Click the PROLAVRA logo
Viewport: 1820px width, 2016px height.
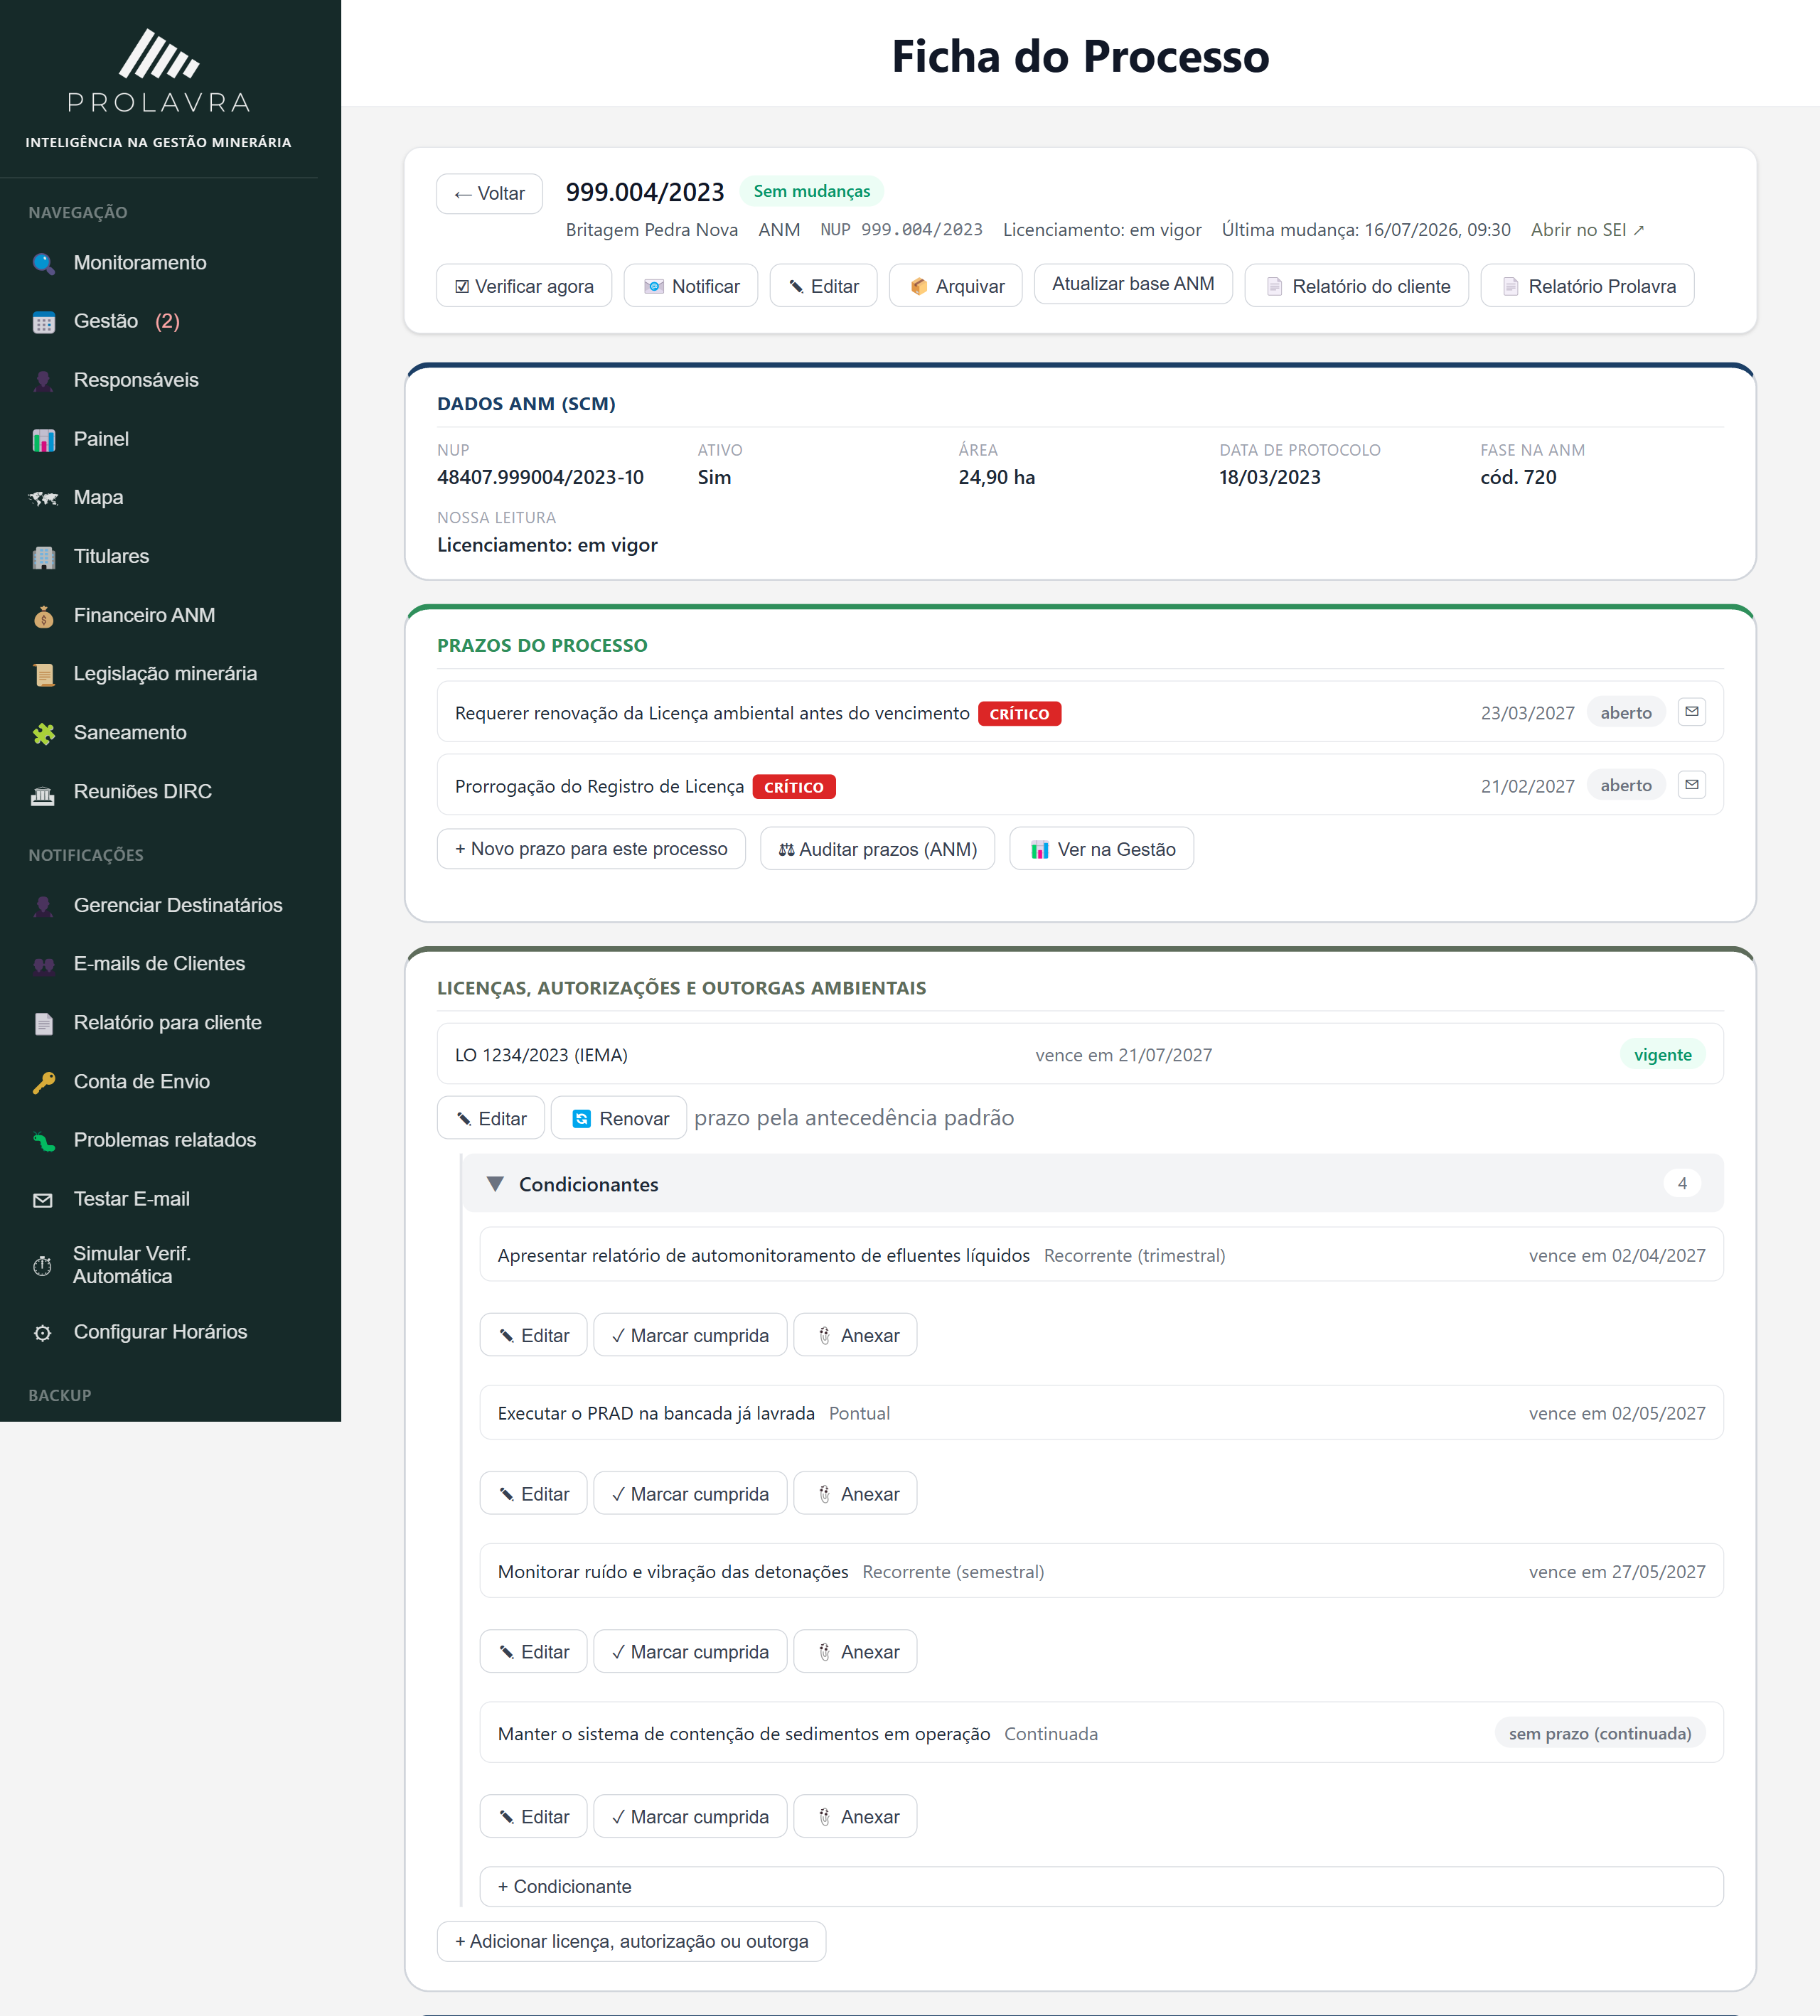(x=159, y=71)
